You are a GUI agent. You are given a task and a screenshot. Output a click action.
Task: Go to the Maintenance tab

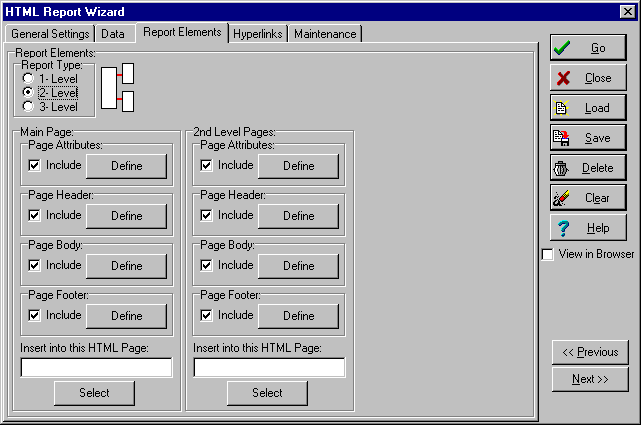point(325,34)
